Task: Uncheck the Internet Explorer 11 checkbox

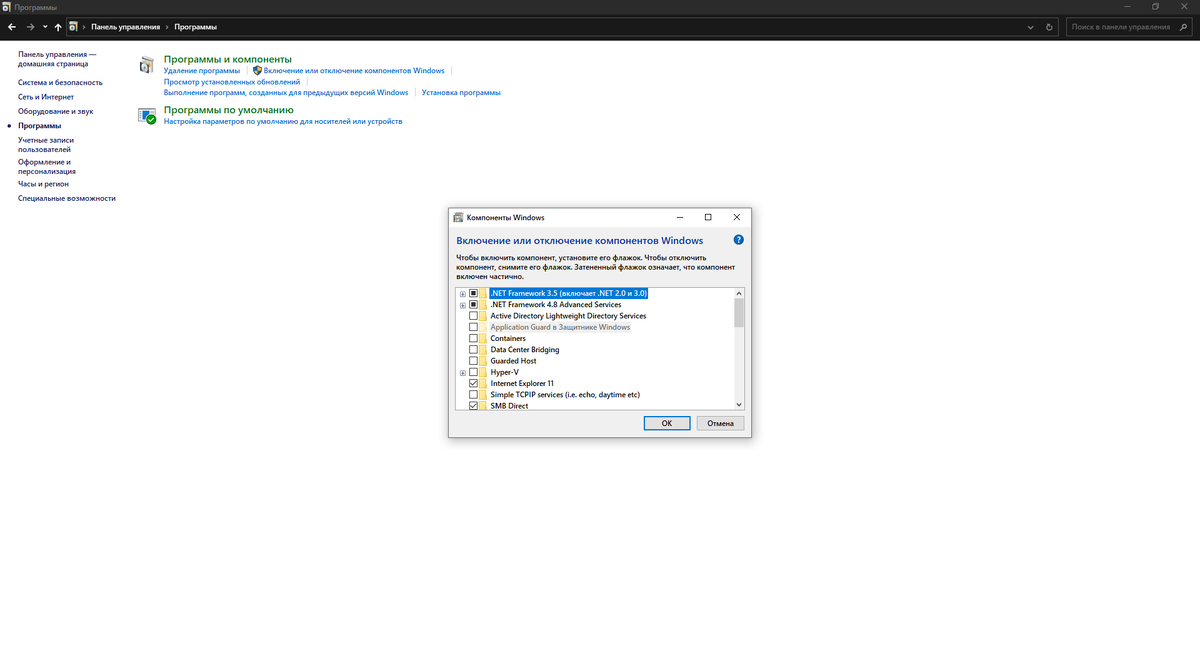Action: tap(472, 383)
